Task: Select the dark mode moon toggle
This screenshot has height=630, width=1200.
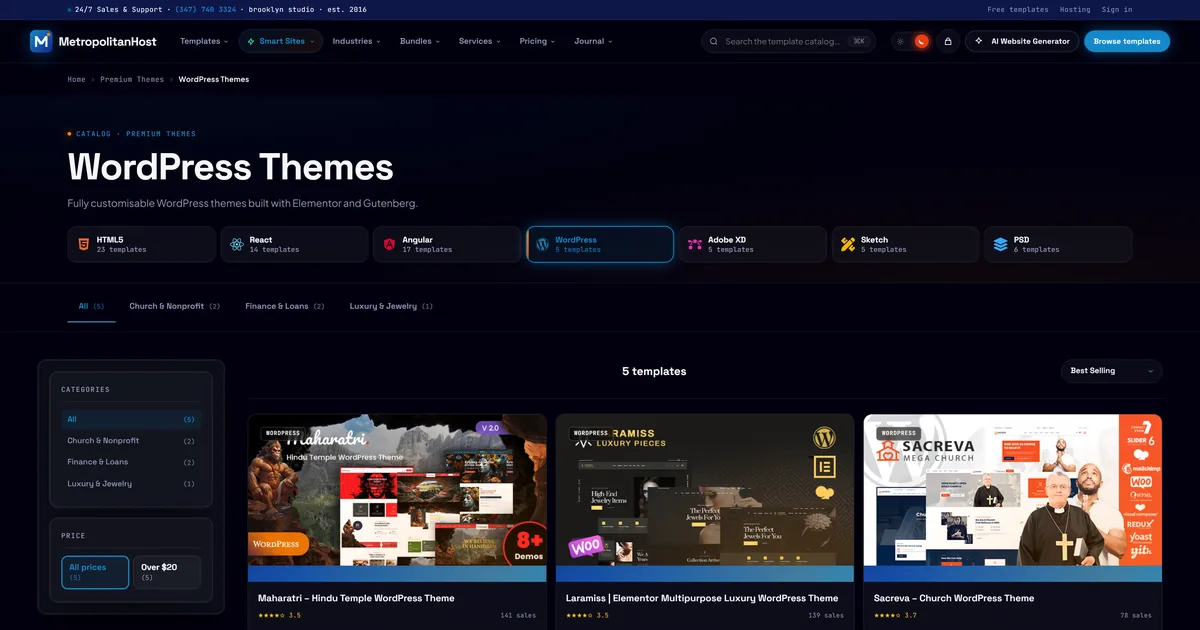Action: [922, 41]
